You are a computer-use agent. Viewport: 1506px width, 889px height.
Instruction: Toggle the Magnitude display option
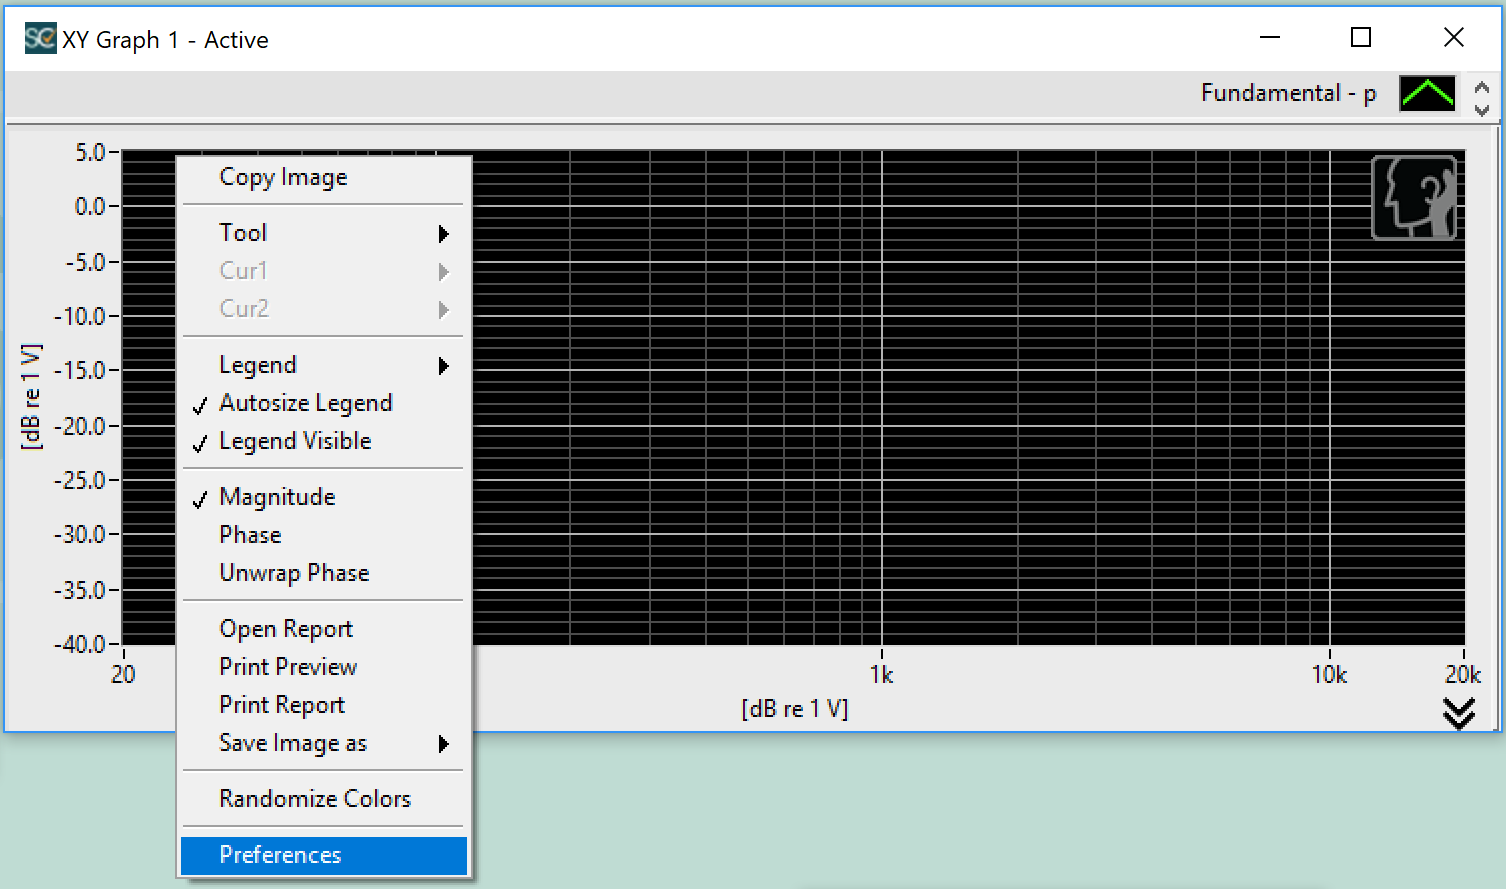pos(324,498)
